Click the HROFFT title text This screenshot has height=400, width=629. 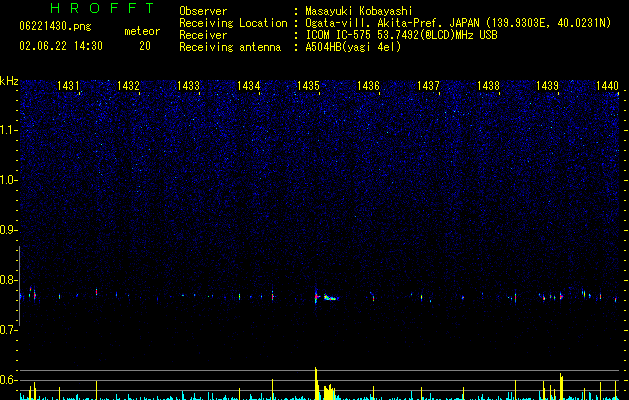tap(103, 8)
